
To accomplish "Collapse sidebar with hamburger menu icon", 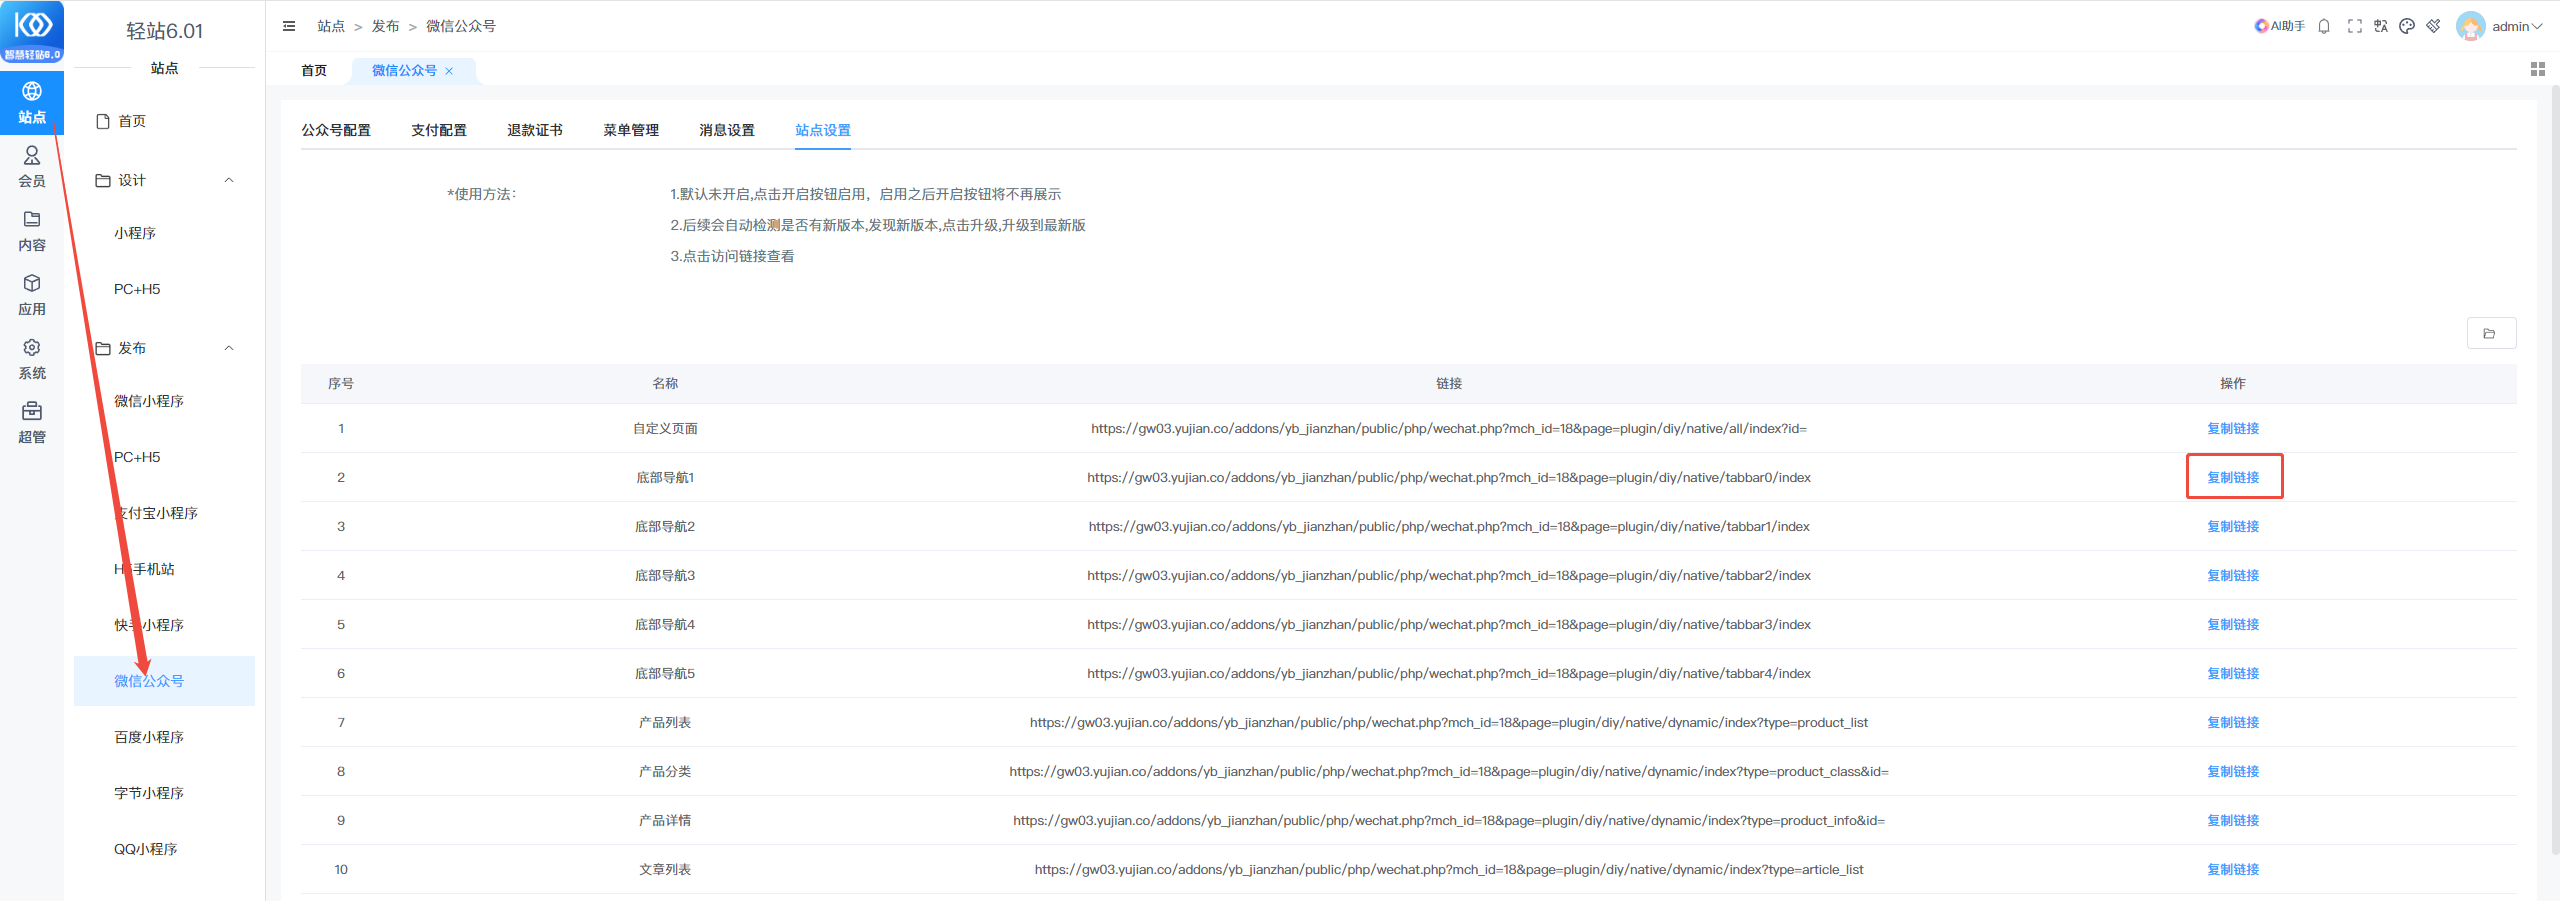I will 289,26.
